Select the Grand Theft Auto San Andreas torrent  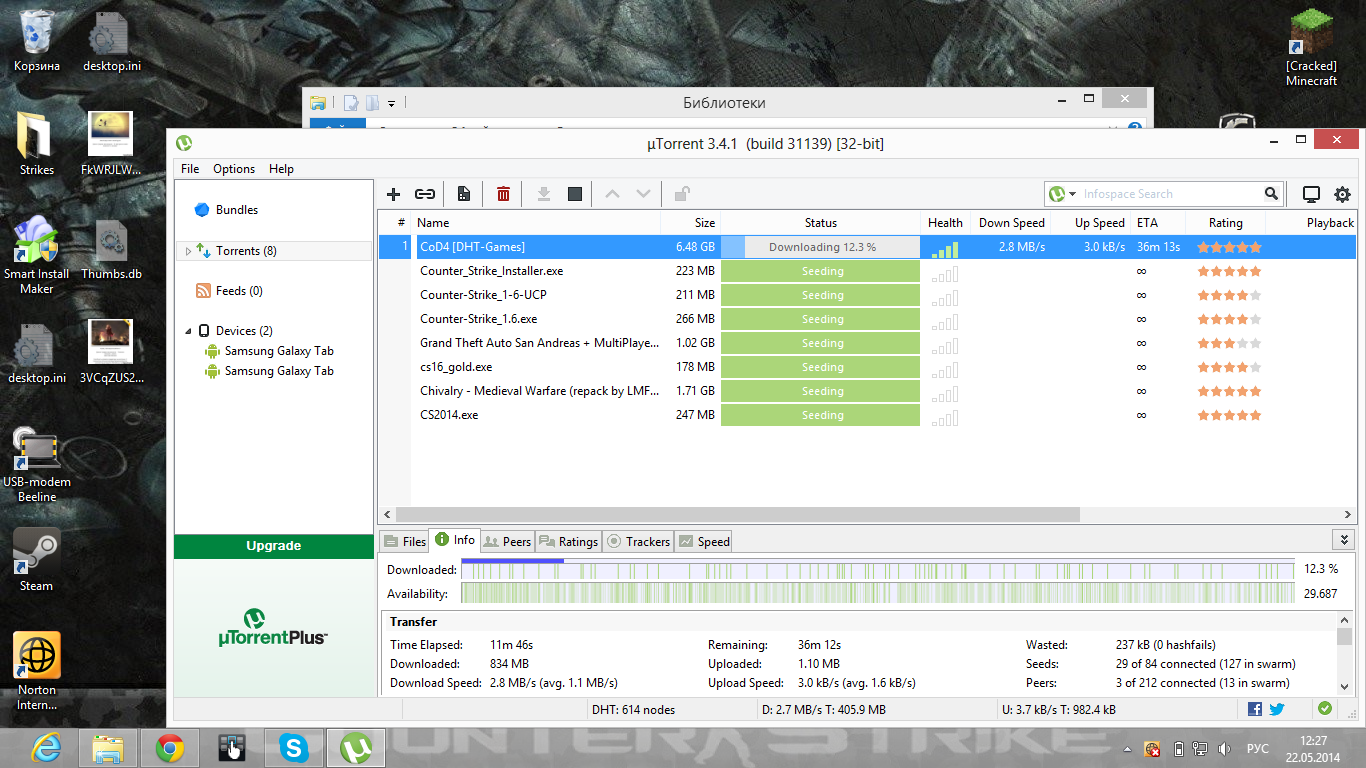click(867, 343)
